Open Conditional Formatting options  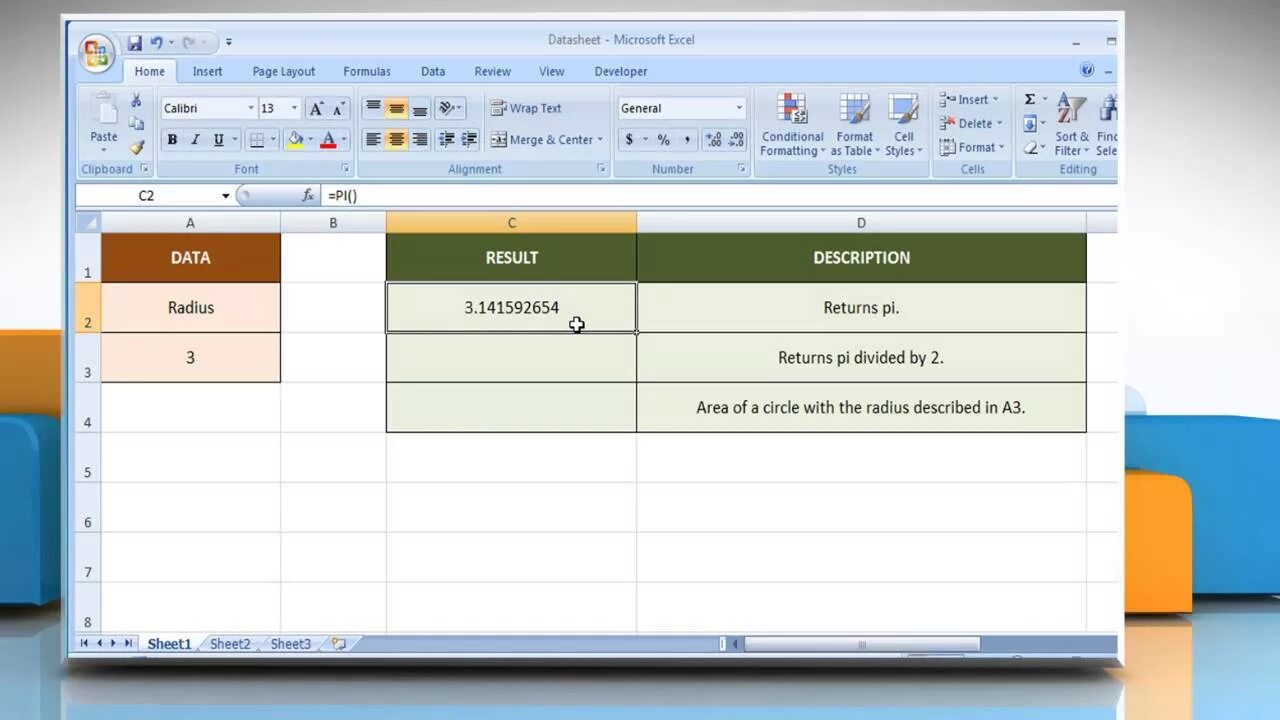point(792,125)
